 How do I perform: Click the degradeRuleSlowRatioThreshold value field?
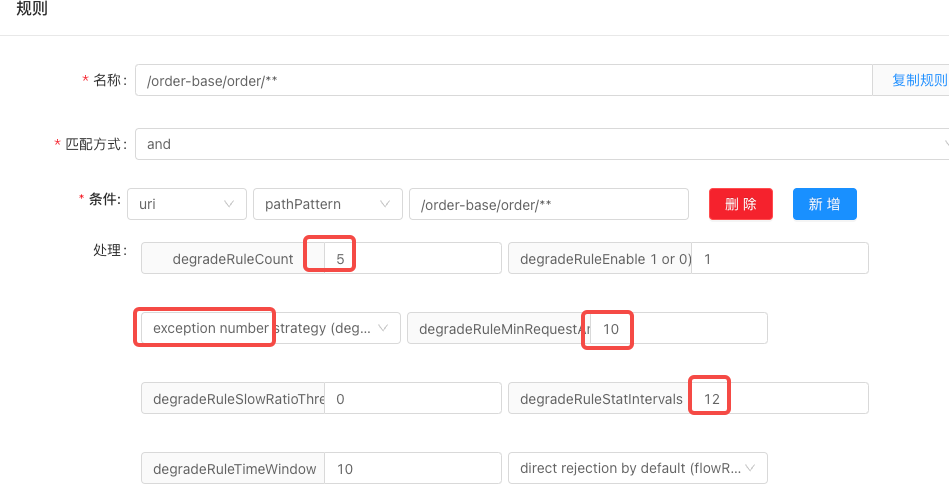(413, 398)
